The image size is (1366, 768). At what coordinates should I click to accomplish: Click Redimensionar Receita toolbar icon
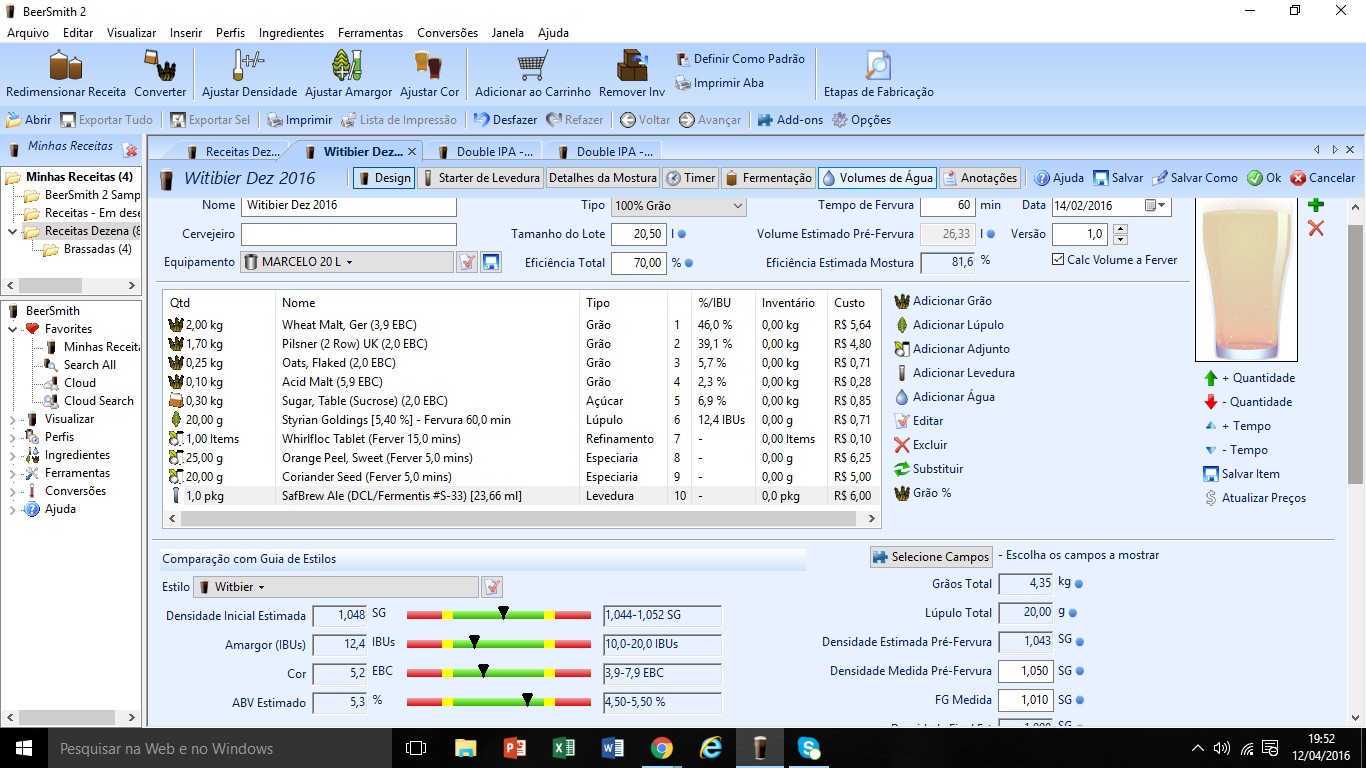click(66, 66)
